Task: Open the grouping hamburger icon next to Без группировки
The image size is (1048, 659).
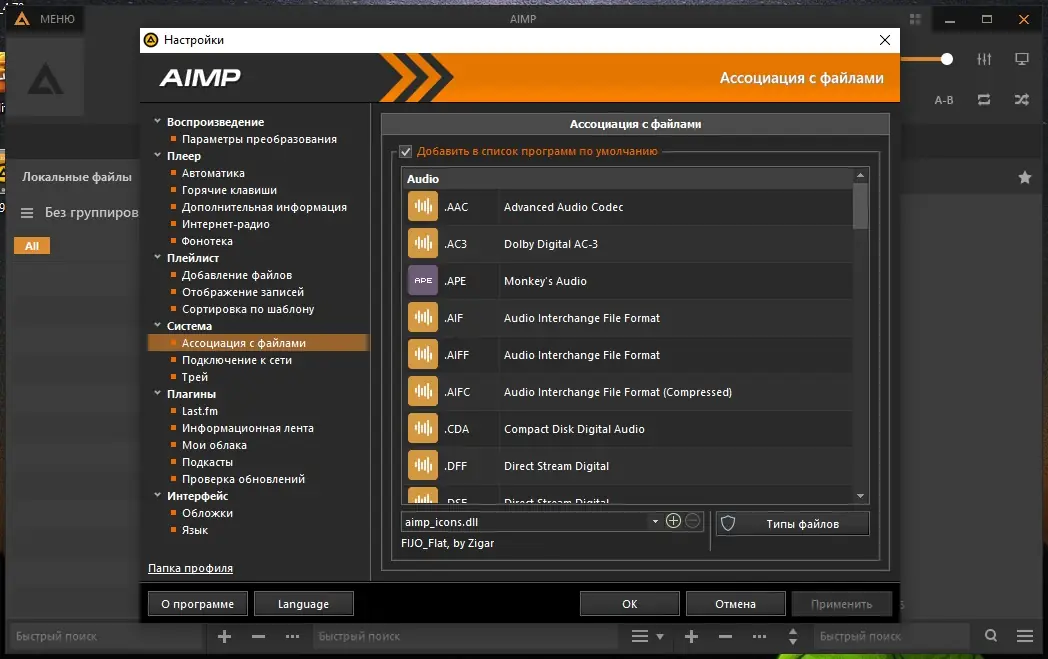Action: (x=27, y=213)
